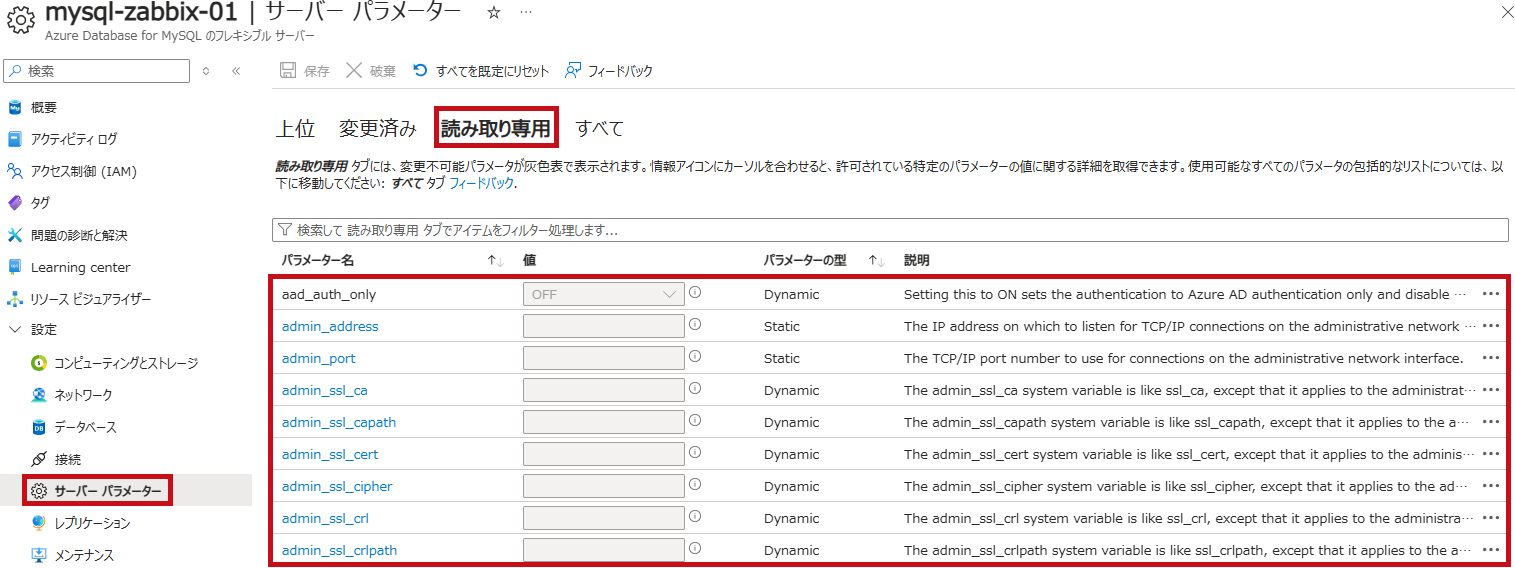This screenshot has width=1515, height=568.
Task: Click info icon for admin_address
Action: pos(695,325)
